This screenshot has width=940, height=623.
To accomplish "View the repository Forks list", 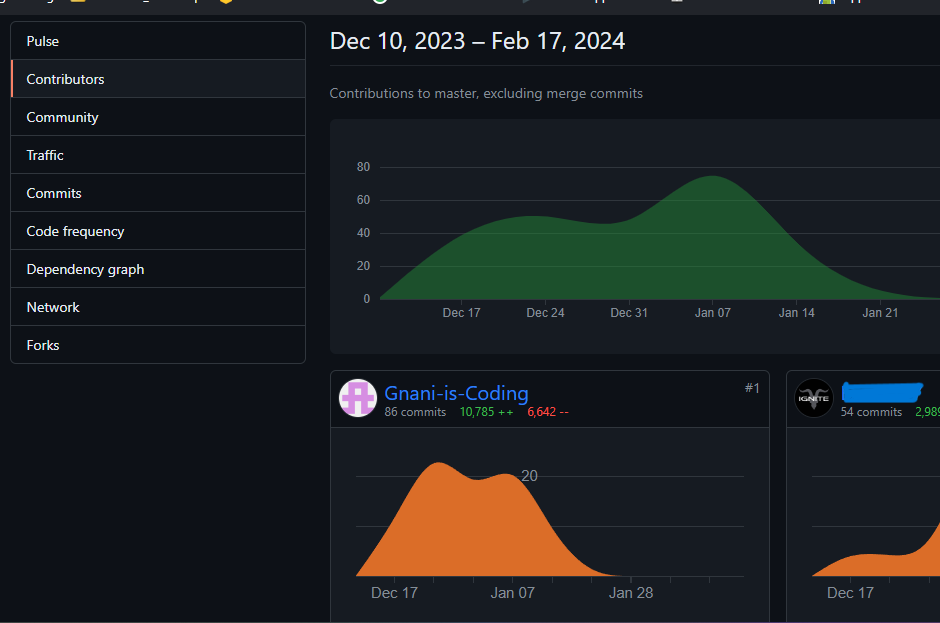I will [x=43, y=345].
